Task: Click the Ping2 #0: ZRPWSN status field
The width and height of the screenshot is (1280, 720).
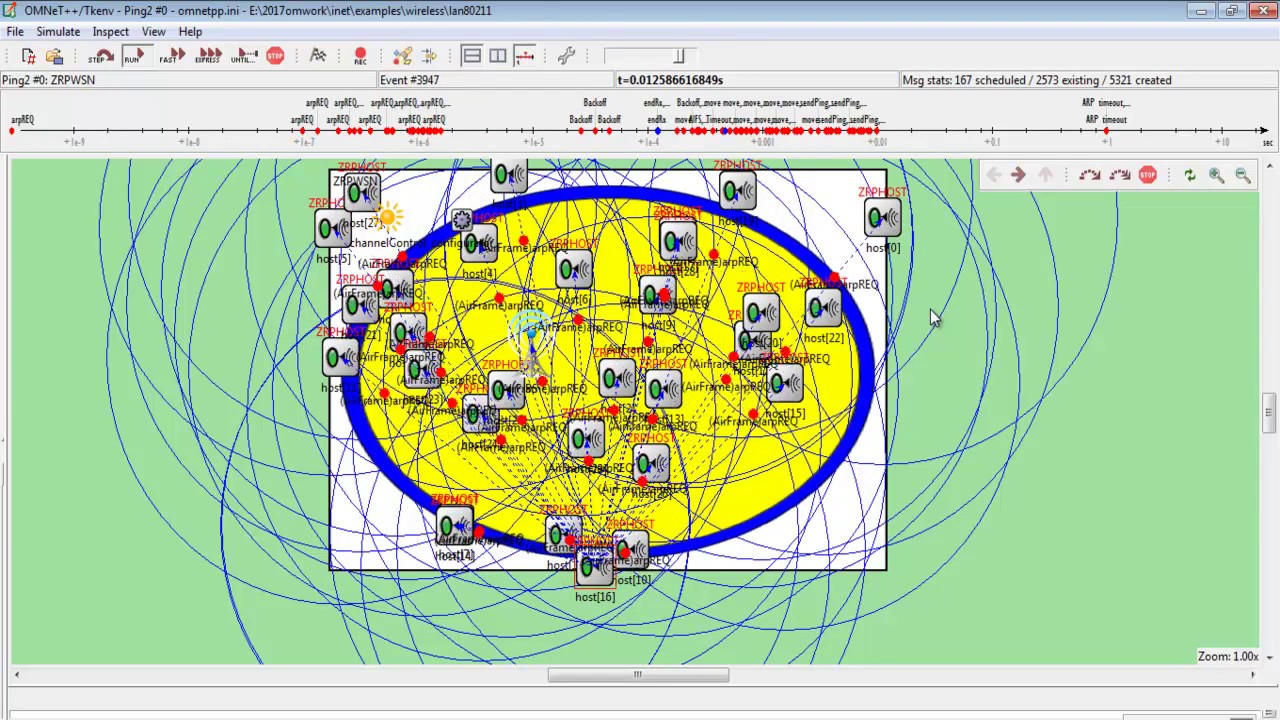Action: click(188, 80)
